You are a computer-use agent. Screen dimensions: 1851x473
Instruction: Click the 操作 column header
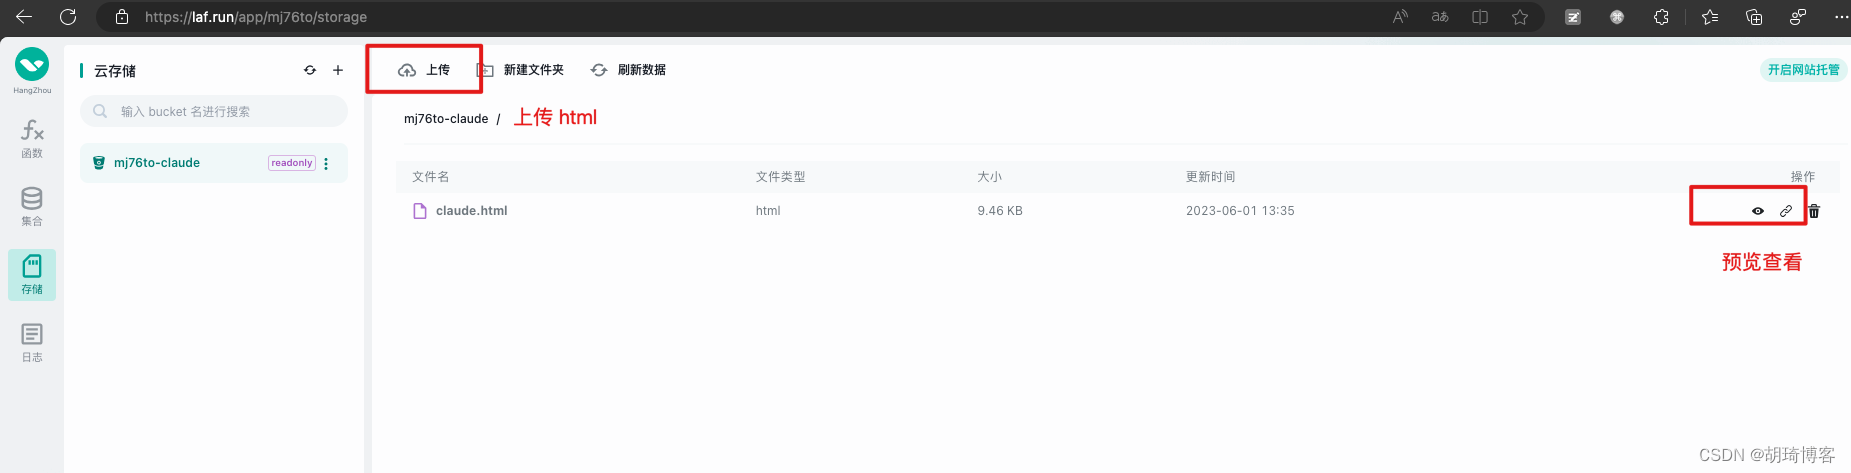(x=1803, y=177)
